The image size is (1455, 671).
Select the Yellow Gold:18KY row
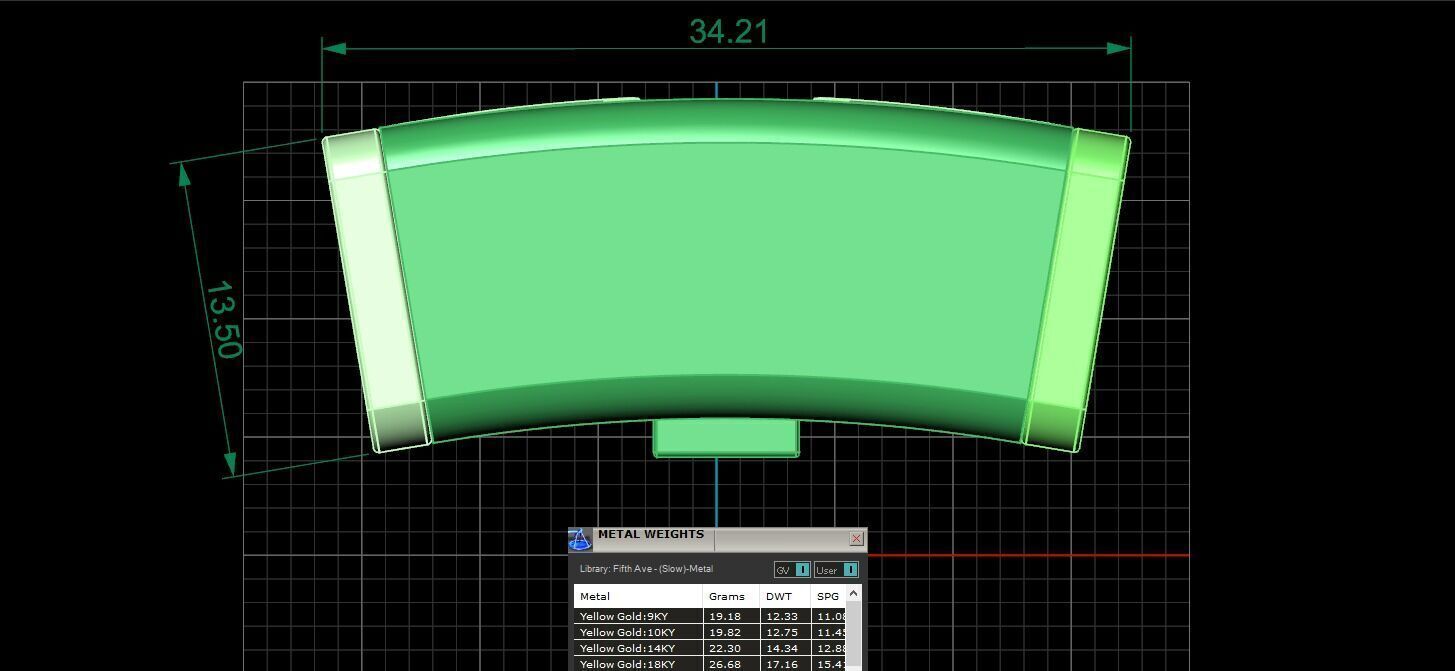point(710,664)
